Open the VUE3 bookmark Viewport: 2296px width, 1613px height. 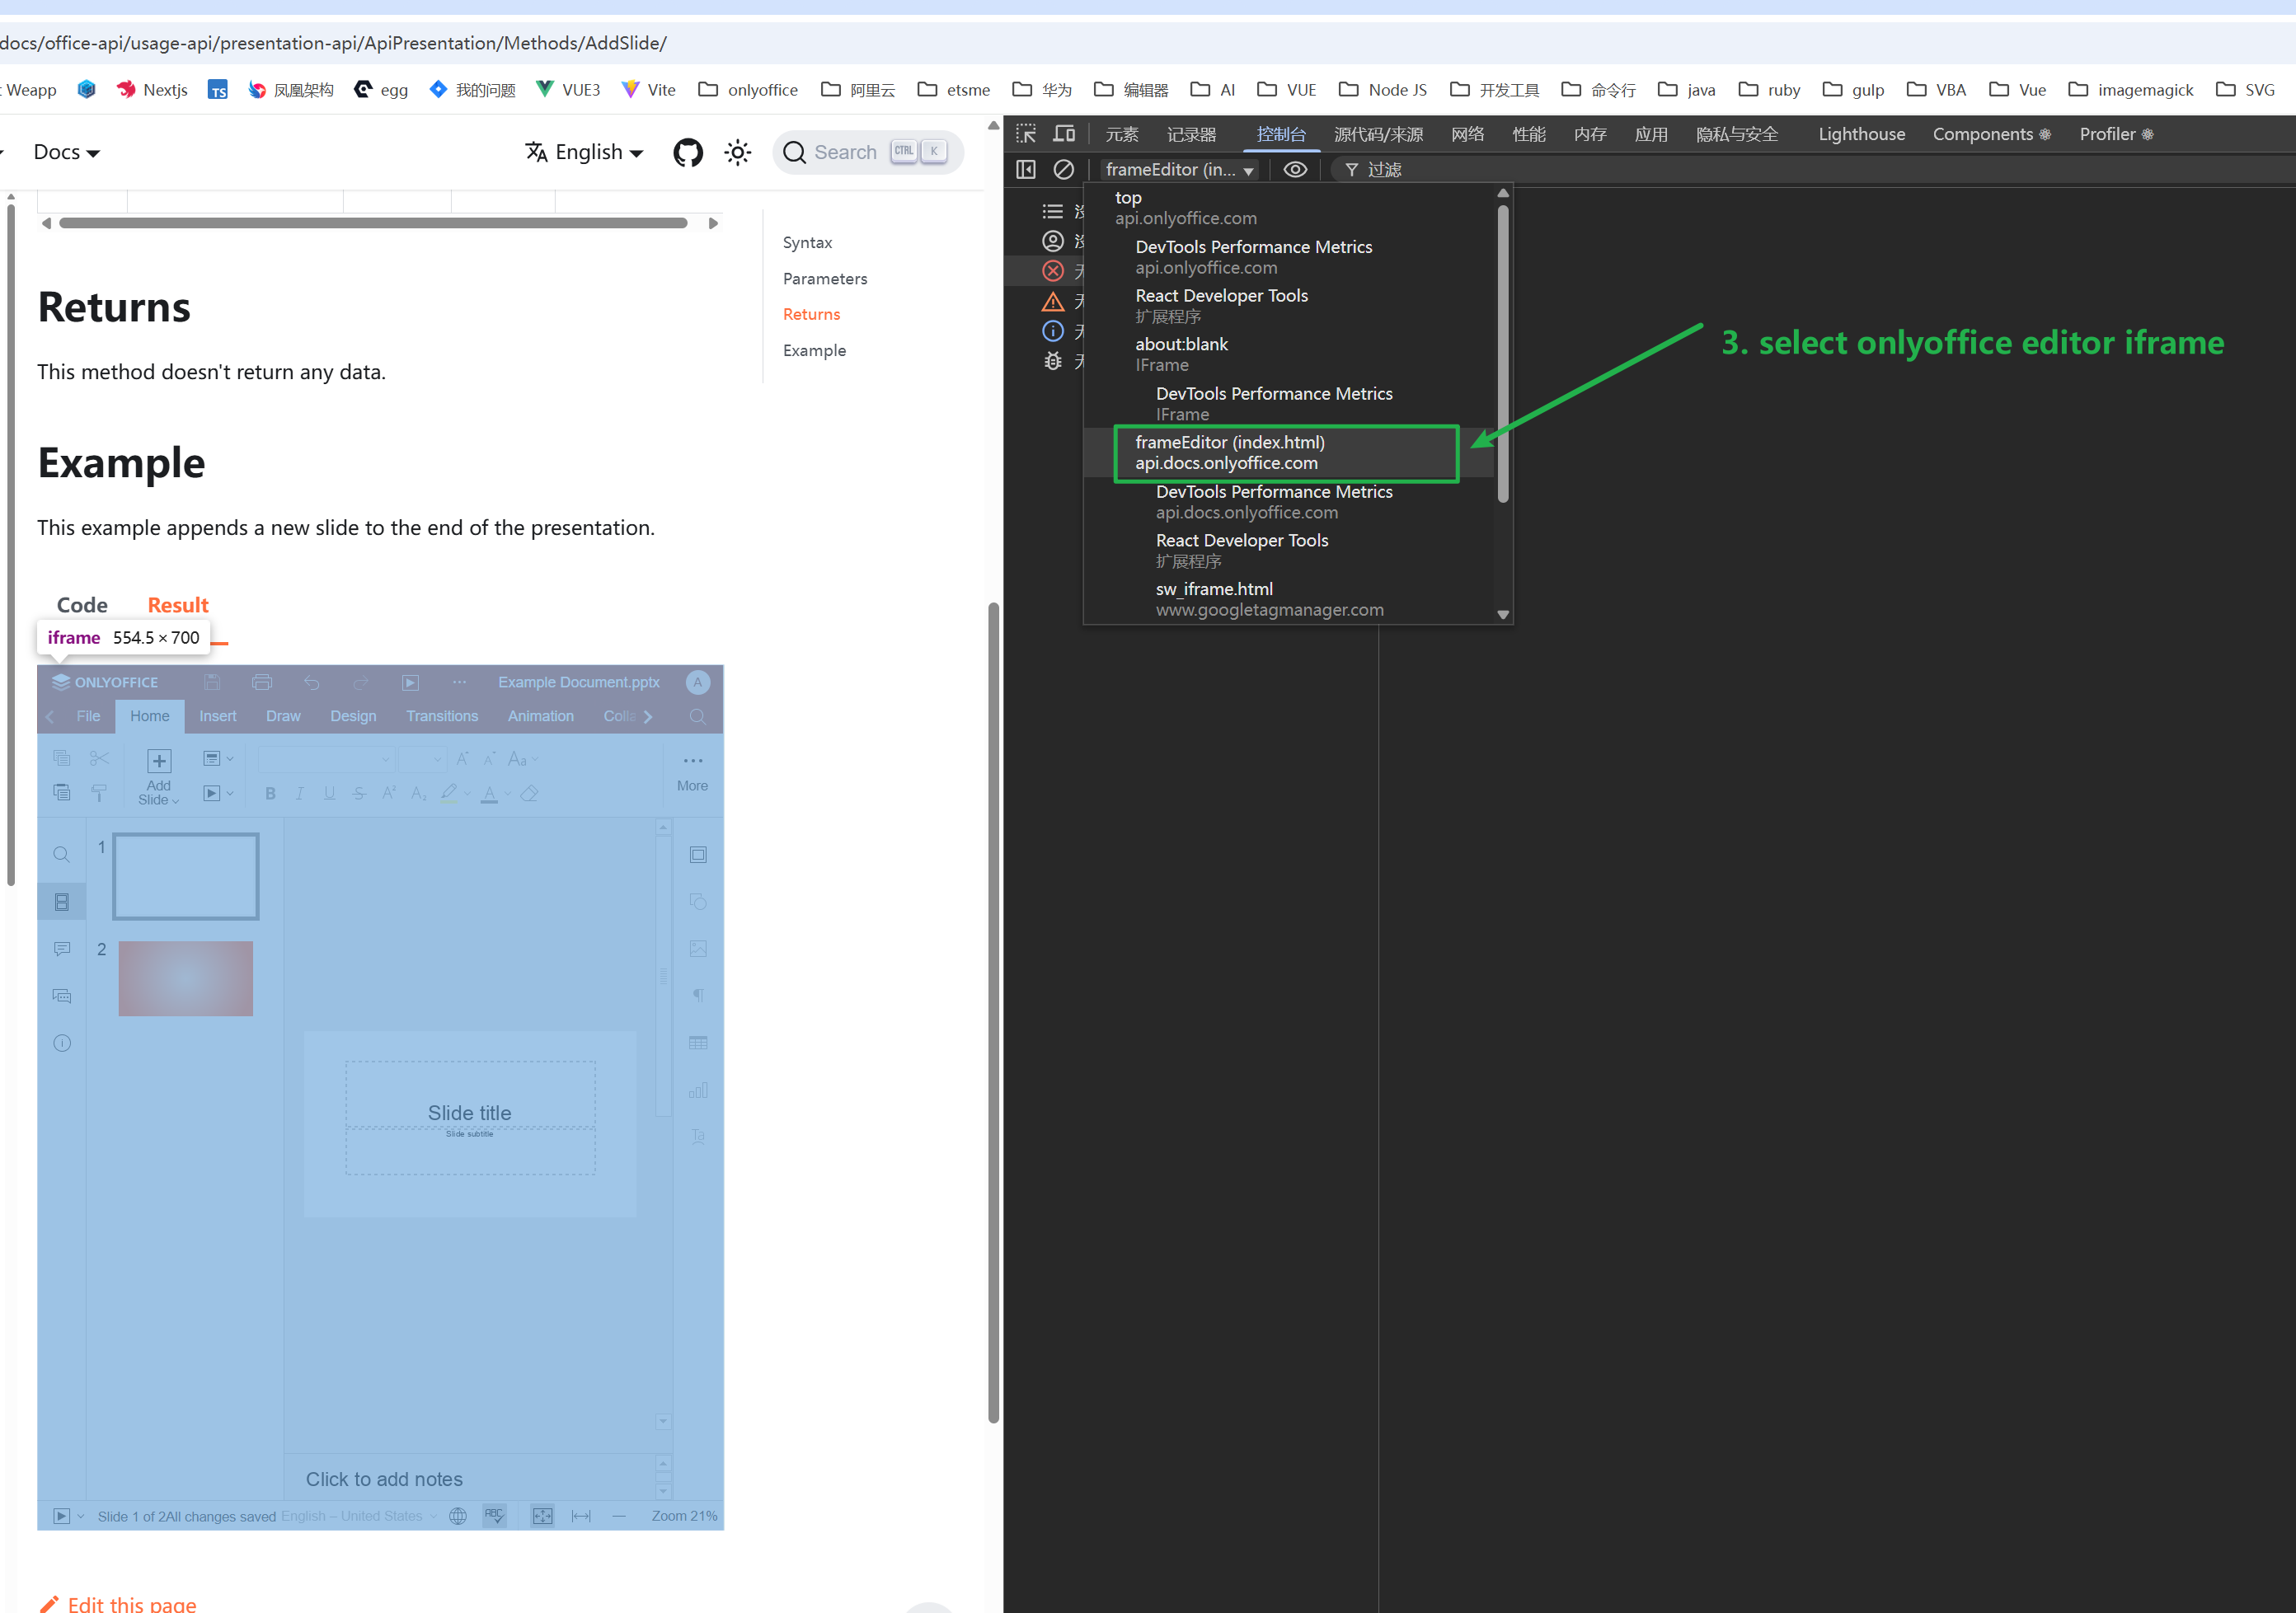569,89
